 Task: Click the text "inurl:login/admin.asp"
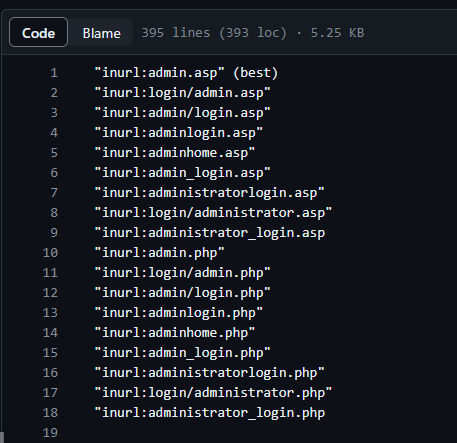pos(182,93)
